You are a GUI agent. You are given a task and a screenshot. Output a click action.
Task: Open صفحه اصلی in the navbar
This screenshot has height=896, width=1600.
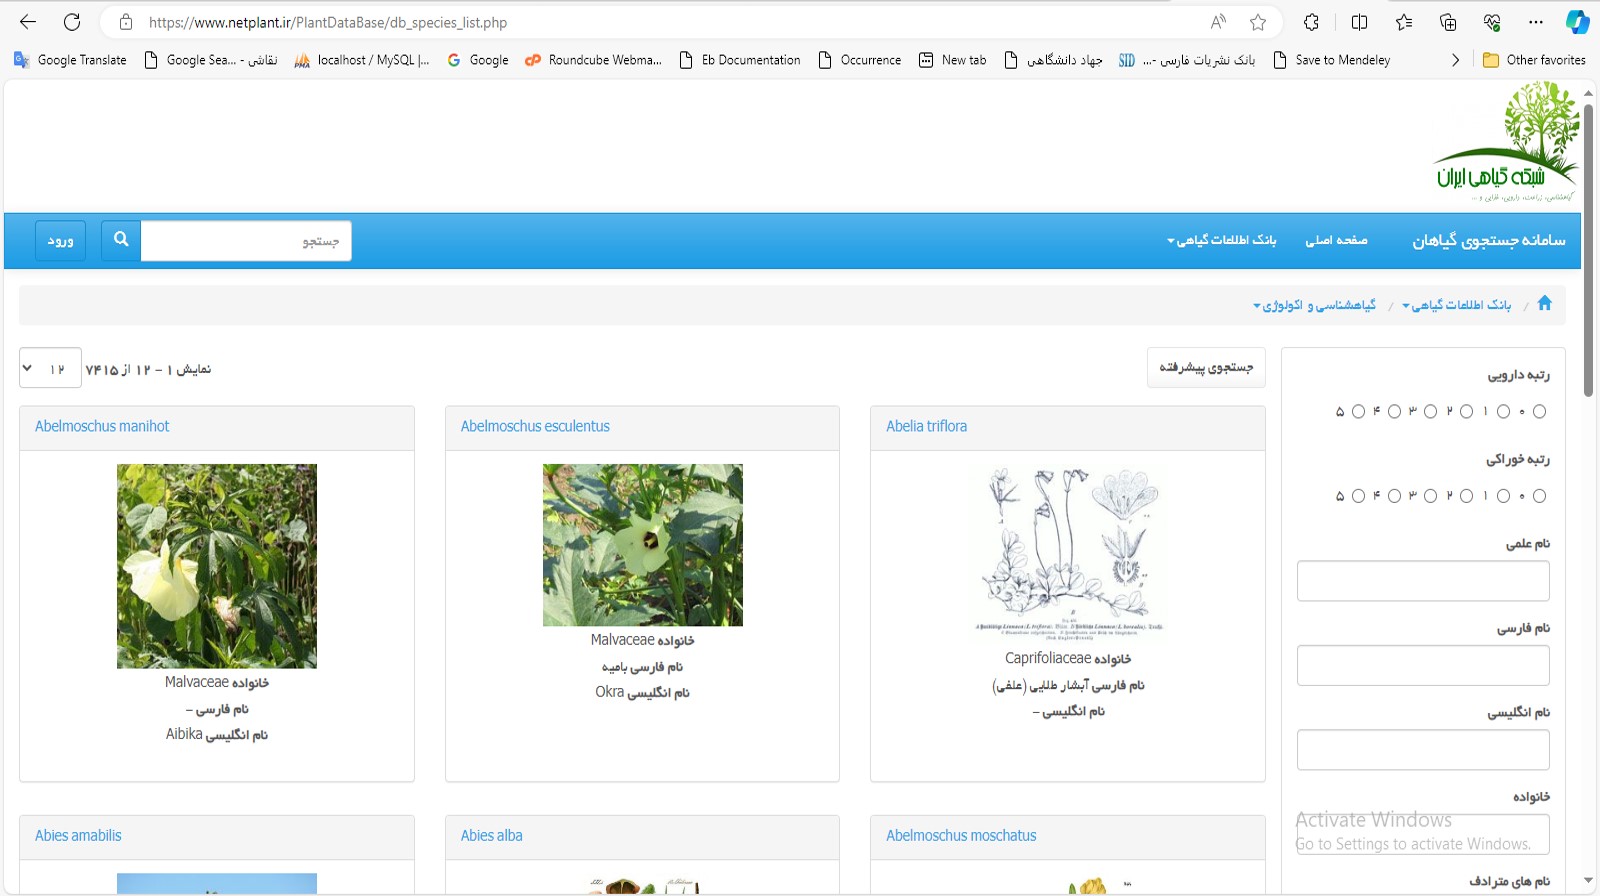(1336, 240)
